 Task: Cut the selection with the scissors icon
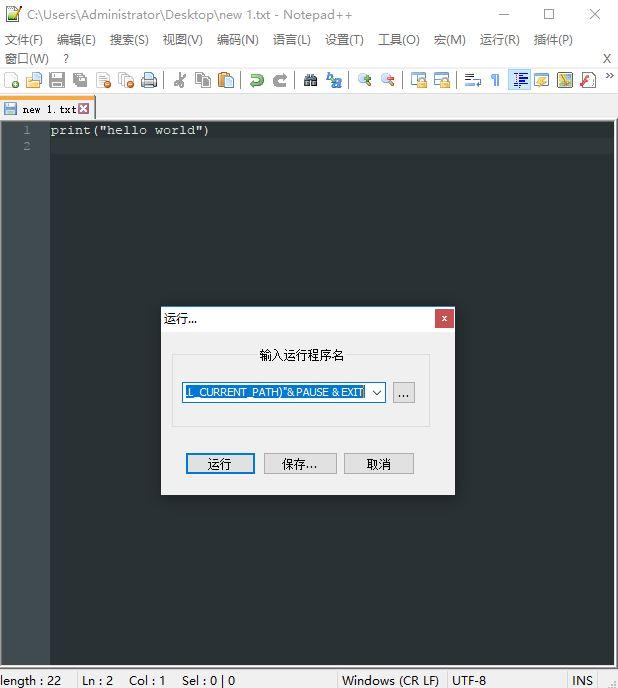pos(180,80)
